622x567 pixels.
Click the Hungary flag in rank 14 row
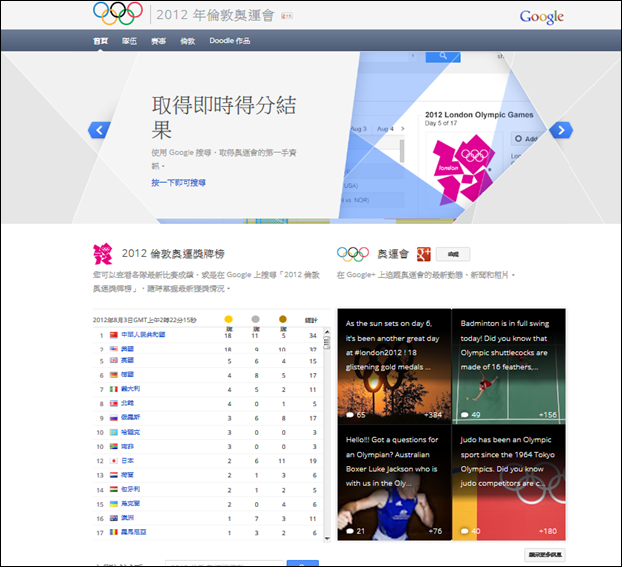[114, 489]
